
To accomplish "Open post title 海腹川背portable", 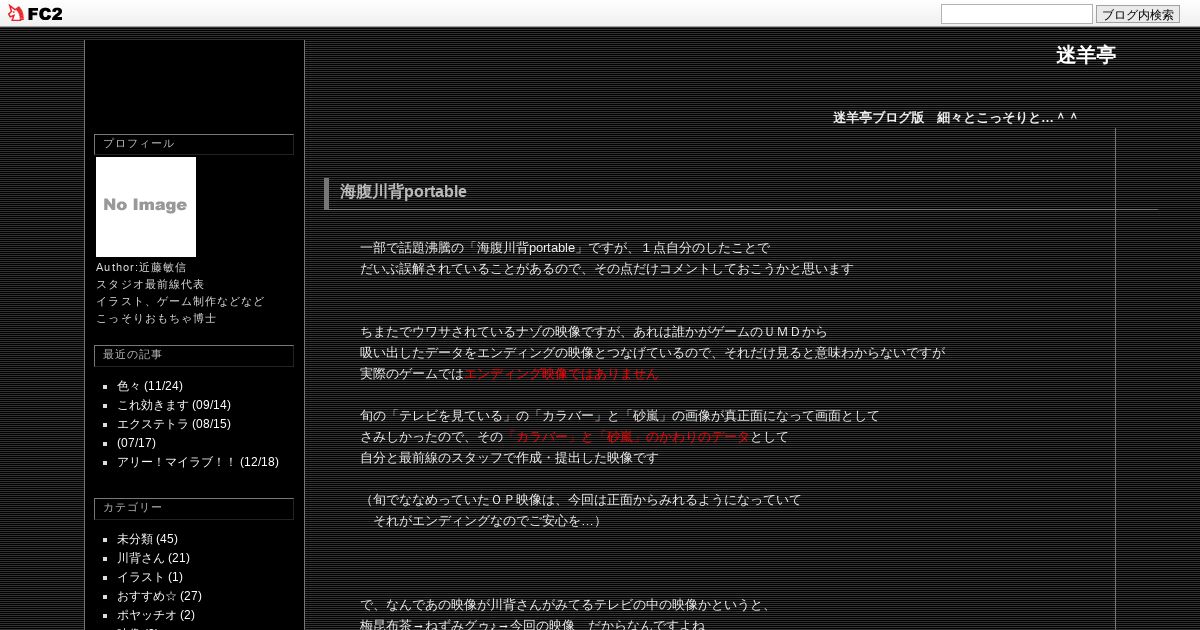I will [x=403, y=191].
